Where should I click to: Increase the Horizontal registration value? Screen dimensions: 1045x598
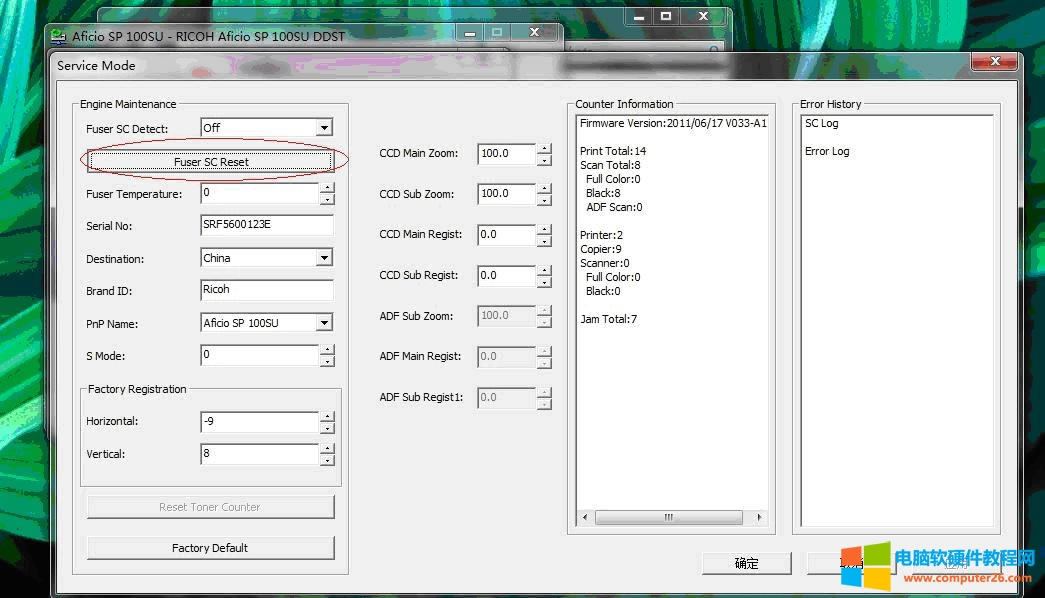[327, 416]
